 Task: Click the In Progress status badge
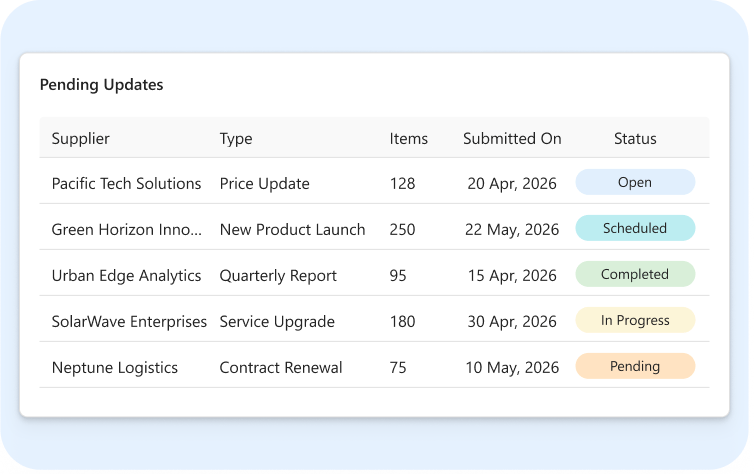(x=635, y=321)
